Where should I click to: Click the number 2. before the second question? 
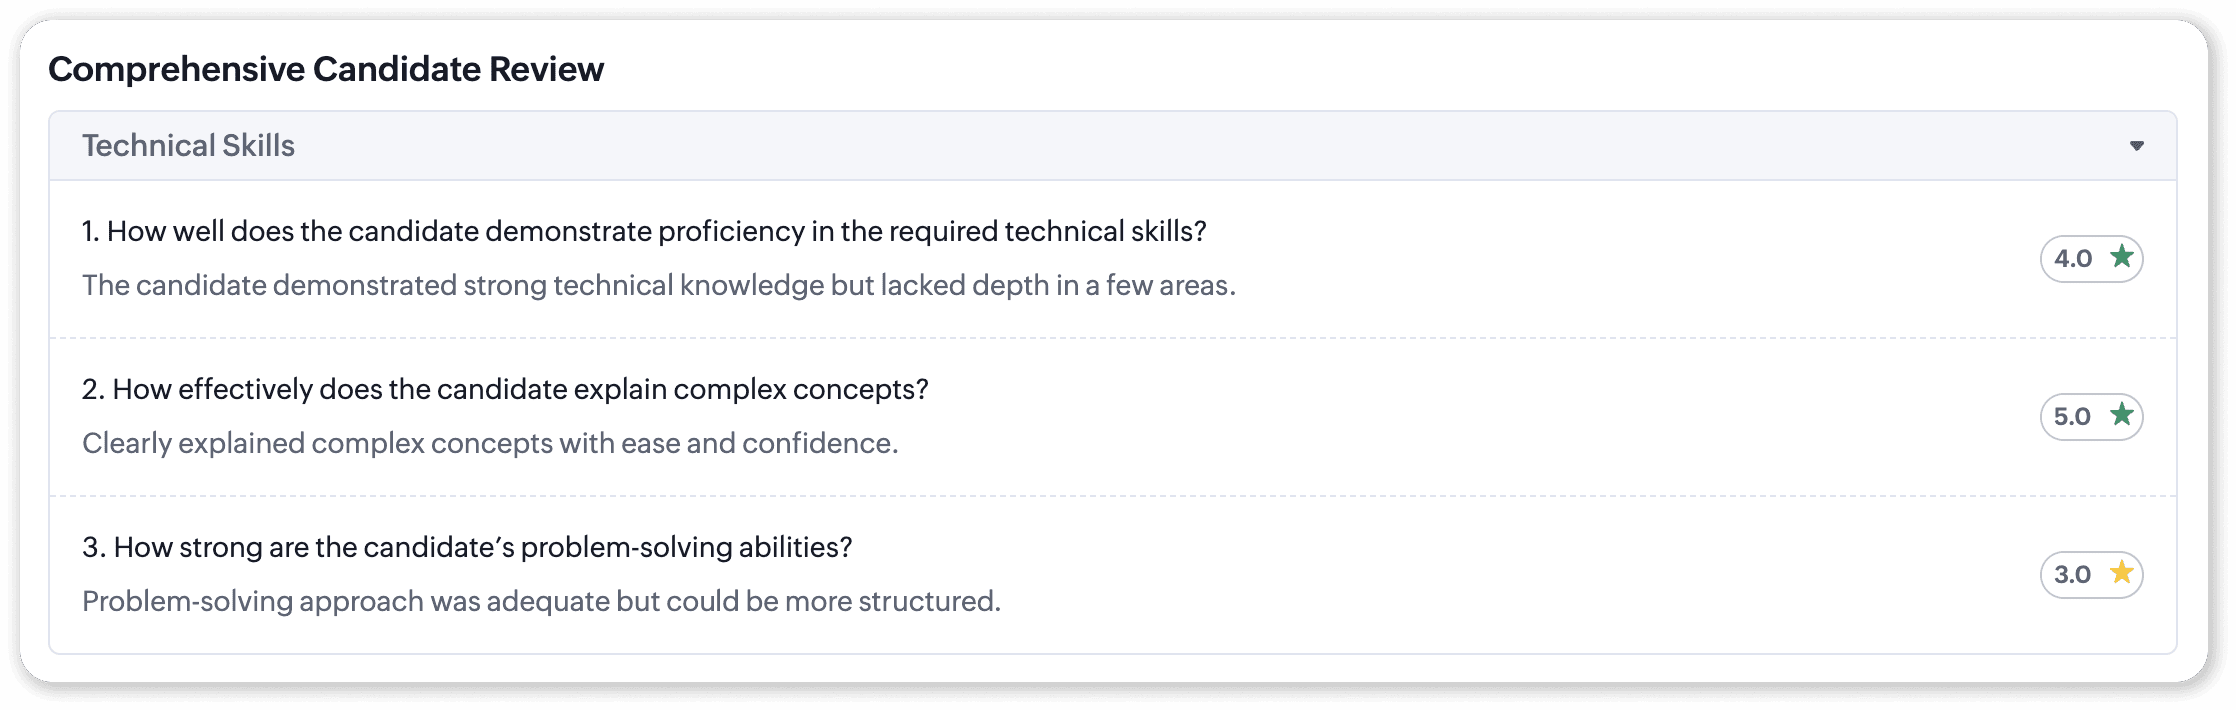click(x=93, y=389)
